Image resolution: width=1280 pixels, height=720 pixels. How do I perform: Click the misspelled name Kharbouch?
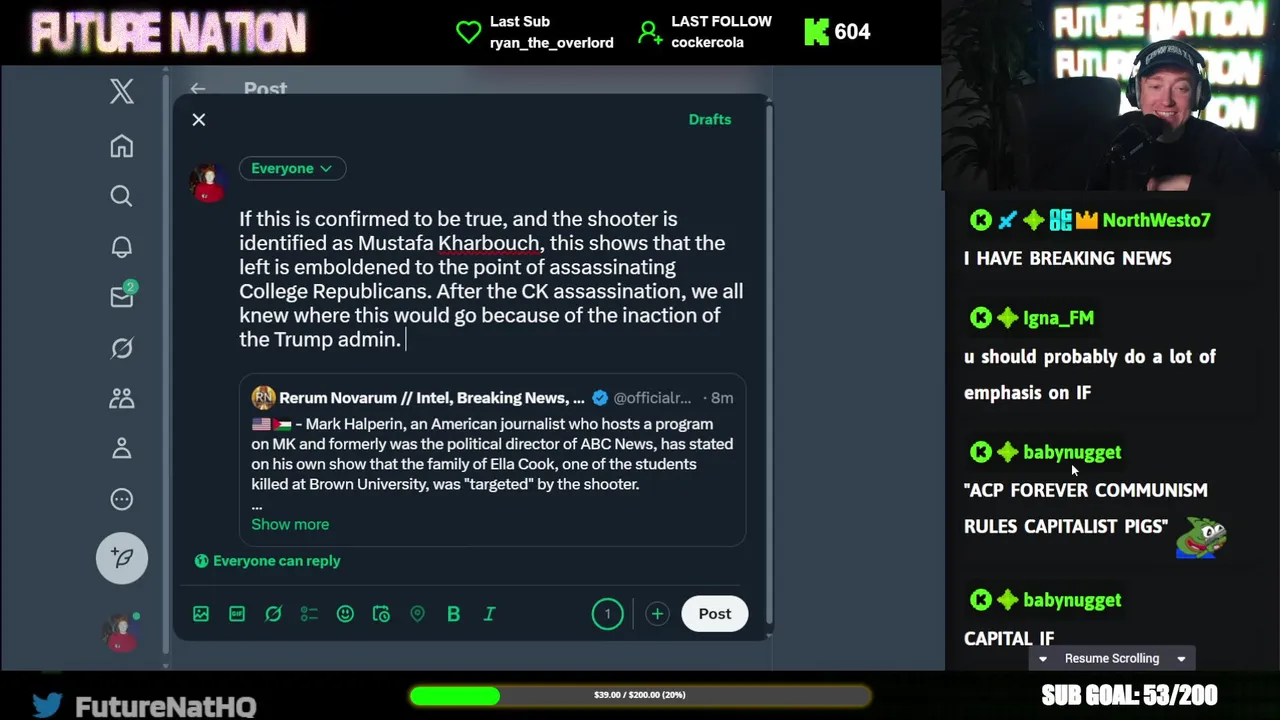point(489,243)
